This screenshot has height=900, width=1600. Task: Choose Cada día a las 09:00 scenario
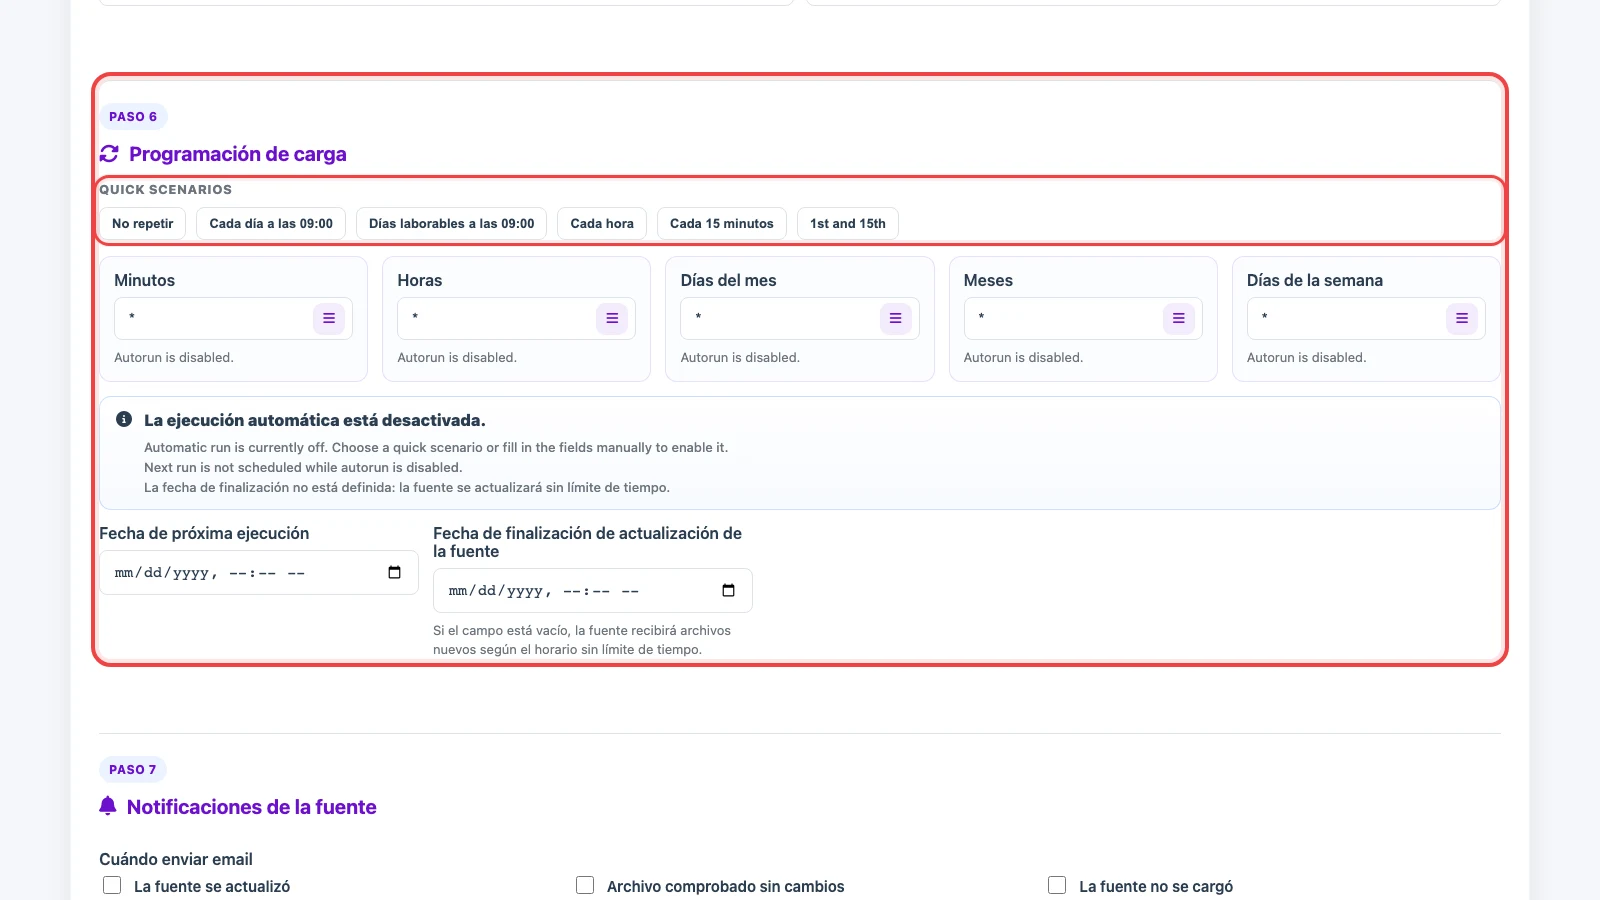pyautogui.click(x=271, y=223)
